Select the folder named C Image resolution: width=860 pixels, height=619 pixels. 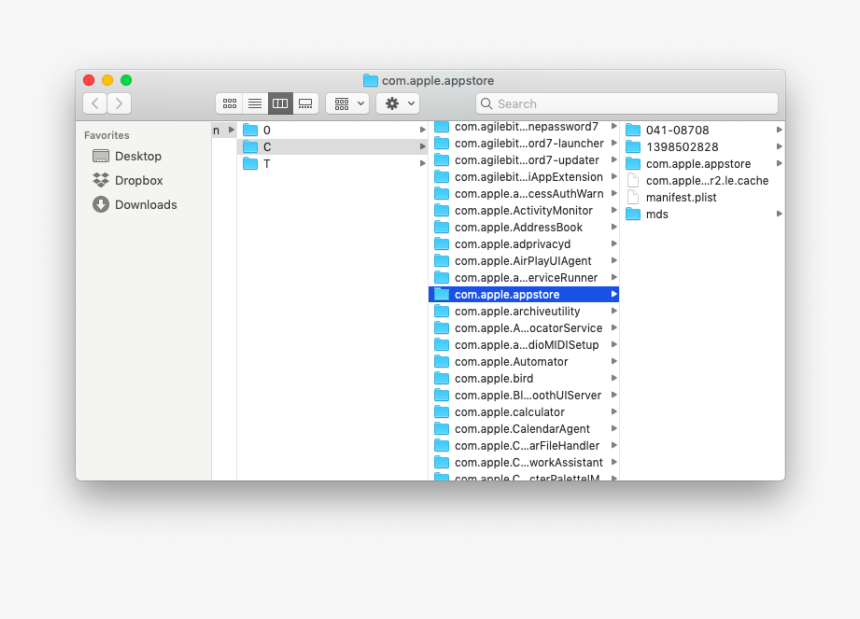click(332, 147)
